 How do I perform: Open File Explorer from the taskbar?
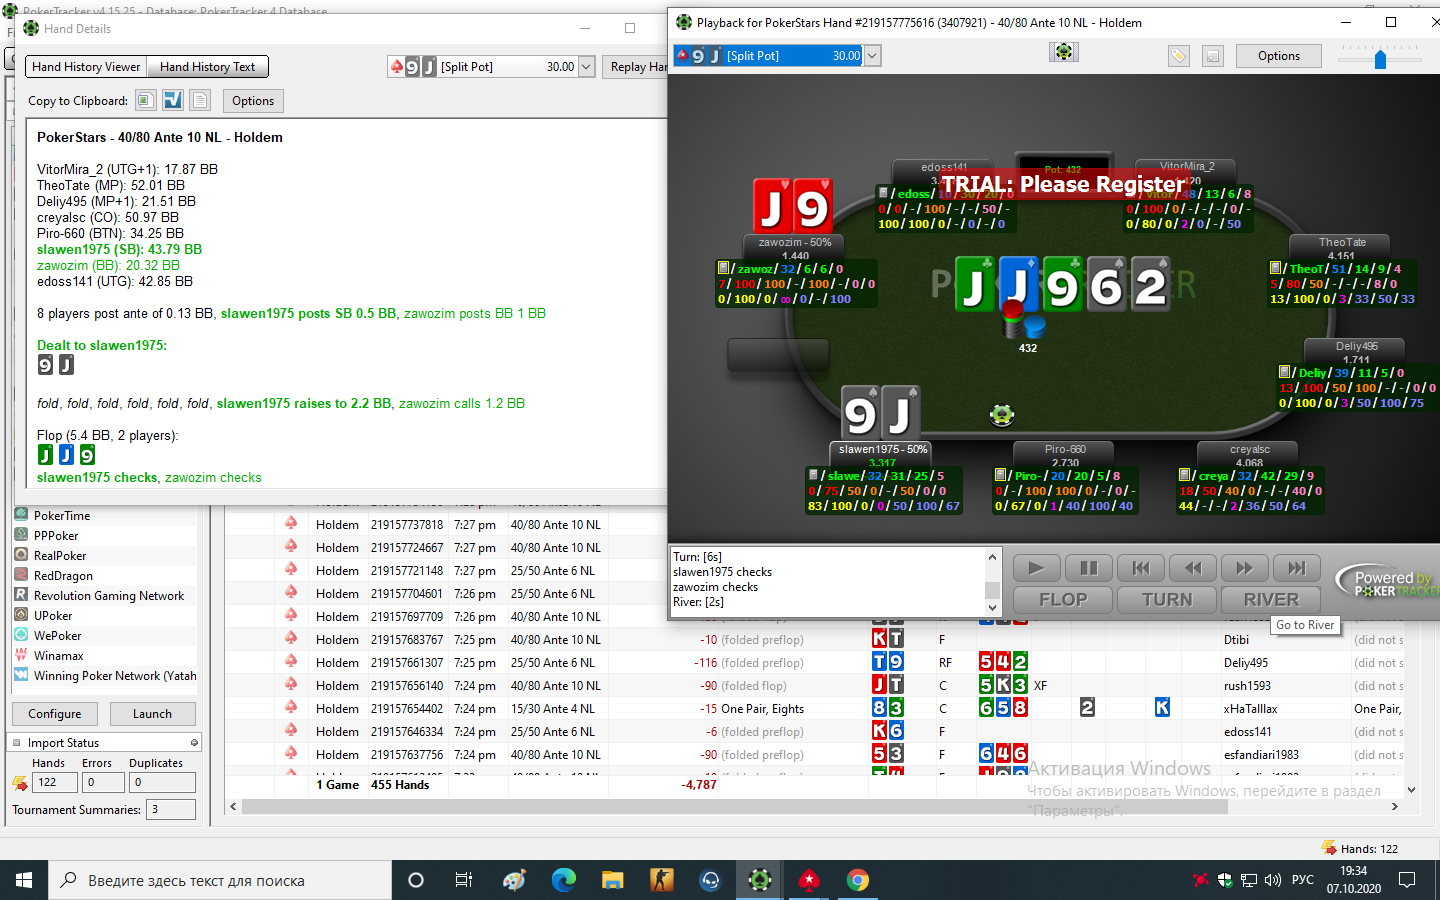tap(613, 880)
